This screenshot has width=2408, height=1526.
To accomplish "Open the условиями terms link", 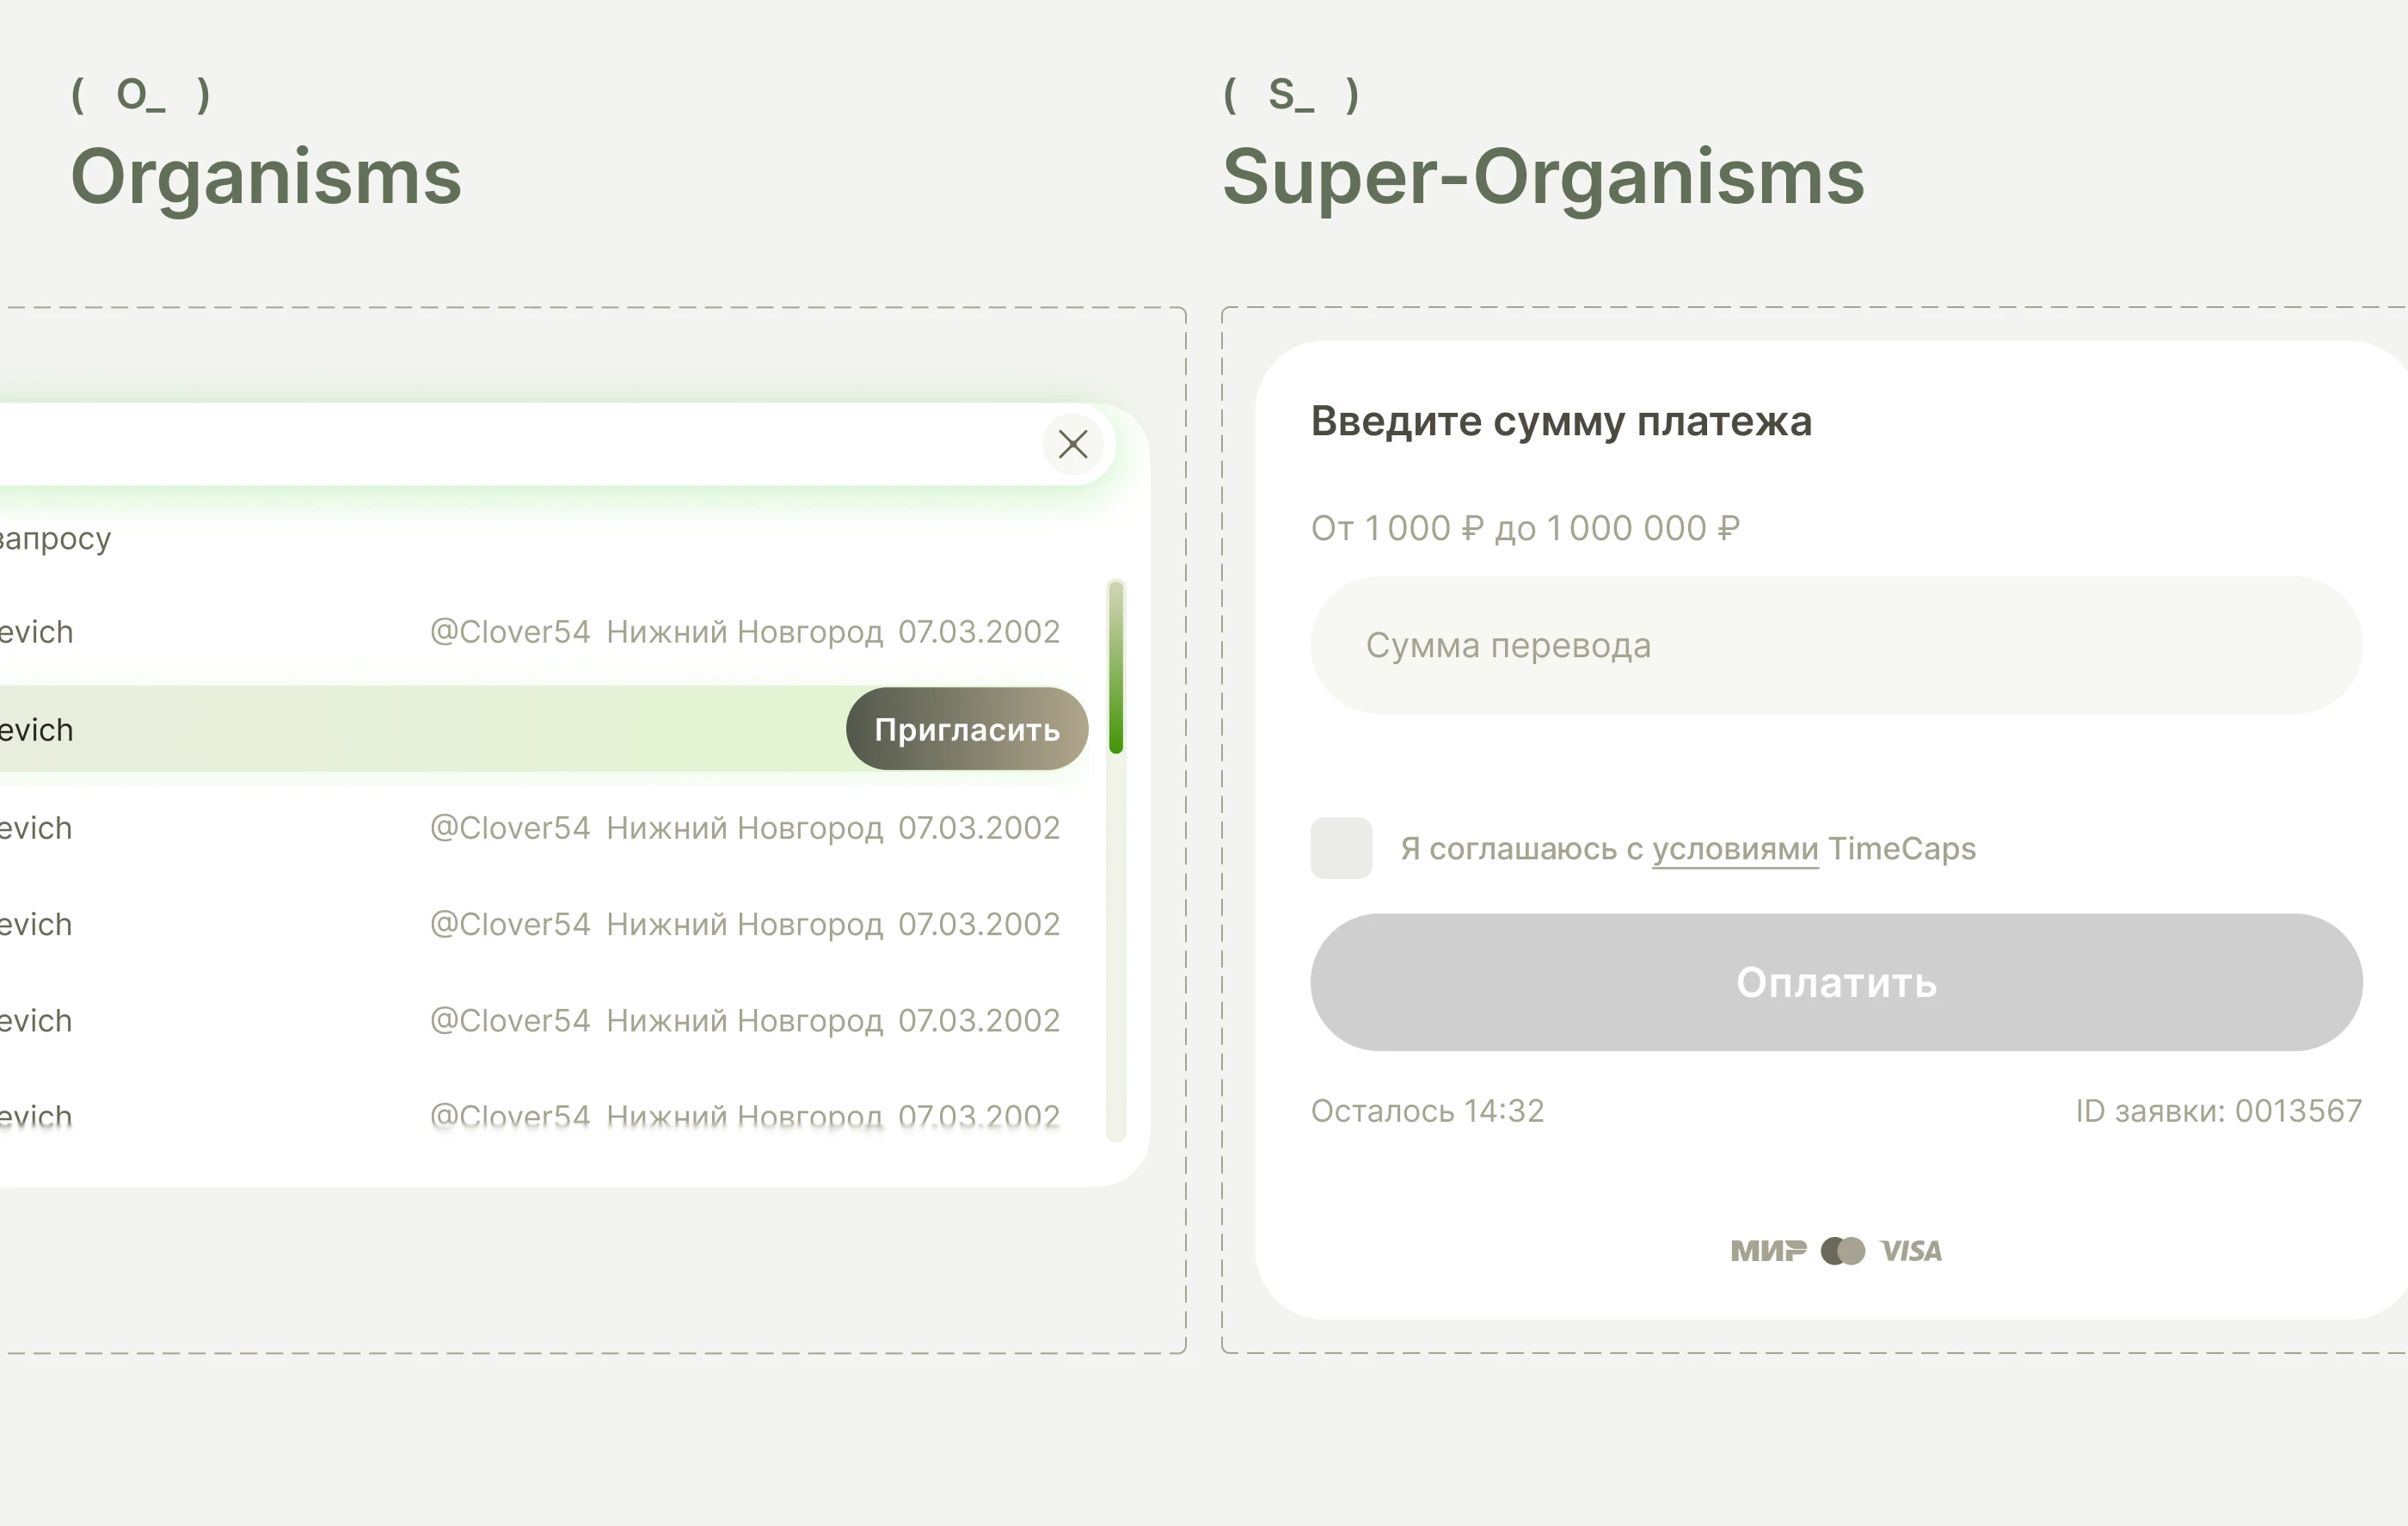I will pyautogui.click(x=1735, y=849).
